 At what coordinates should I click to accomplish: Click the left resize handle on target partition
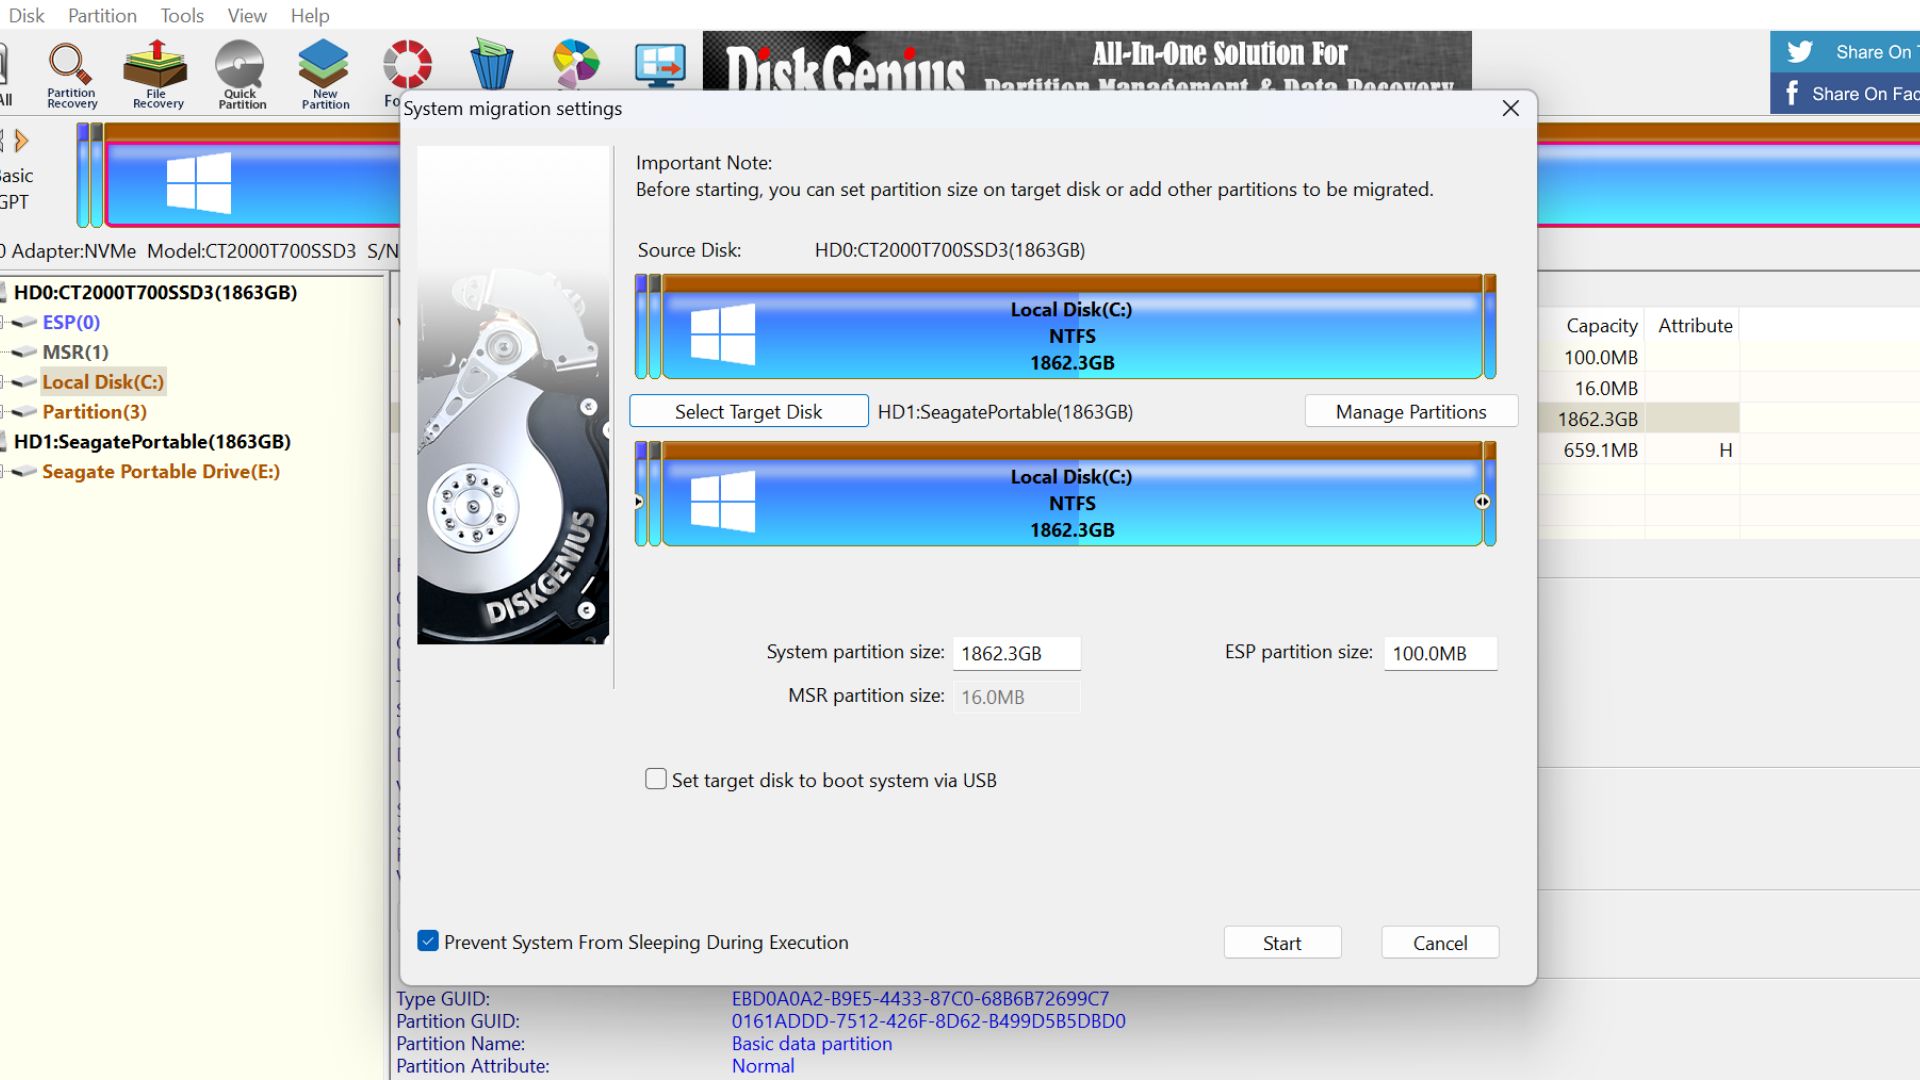pos(639,502)
